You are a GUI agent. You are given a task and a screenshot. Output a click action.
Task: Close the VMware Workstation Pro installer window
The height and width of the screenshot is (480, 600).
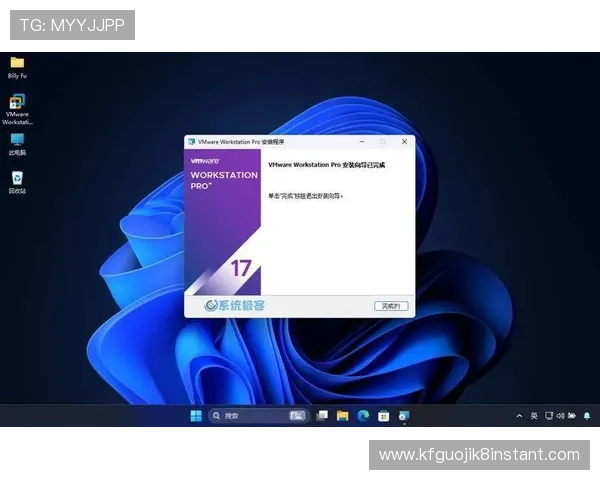(404, 142)
